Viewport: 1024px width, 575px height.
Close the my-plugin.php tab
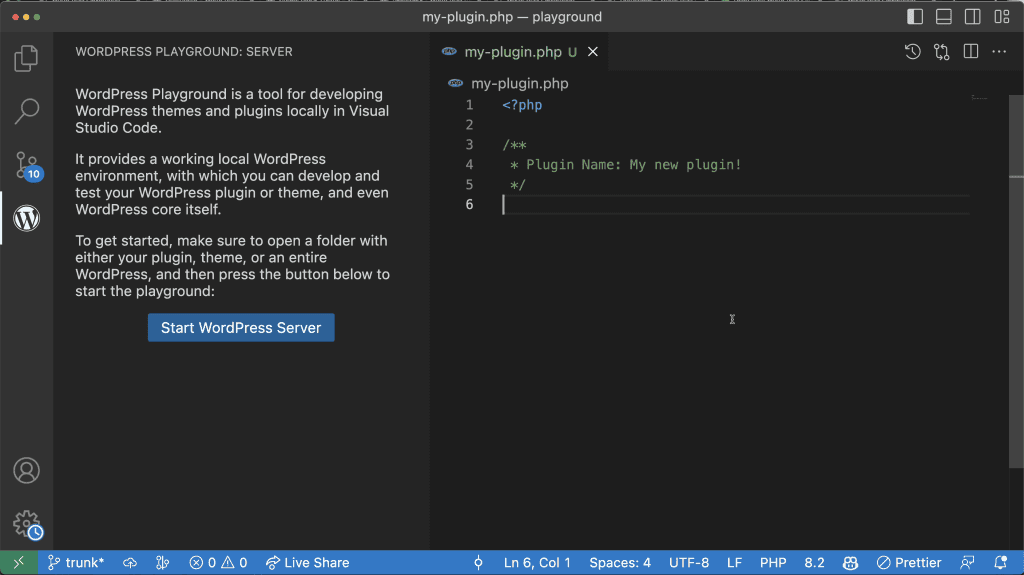point(593,52)
